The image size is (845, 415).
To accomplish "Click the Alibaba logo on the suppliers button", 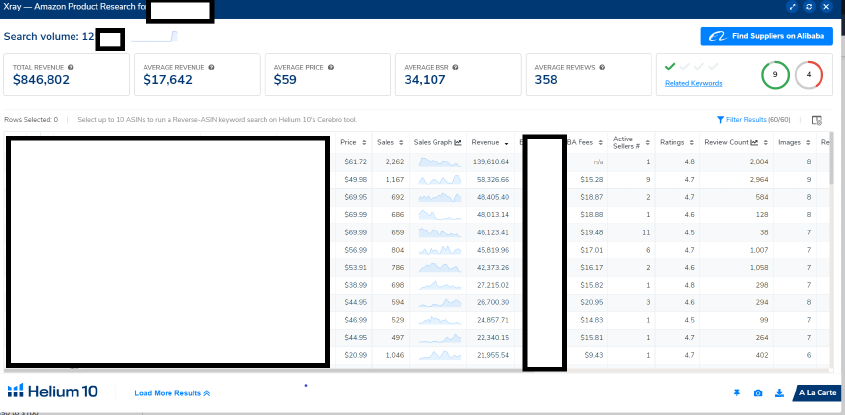I will 718,36.
